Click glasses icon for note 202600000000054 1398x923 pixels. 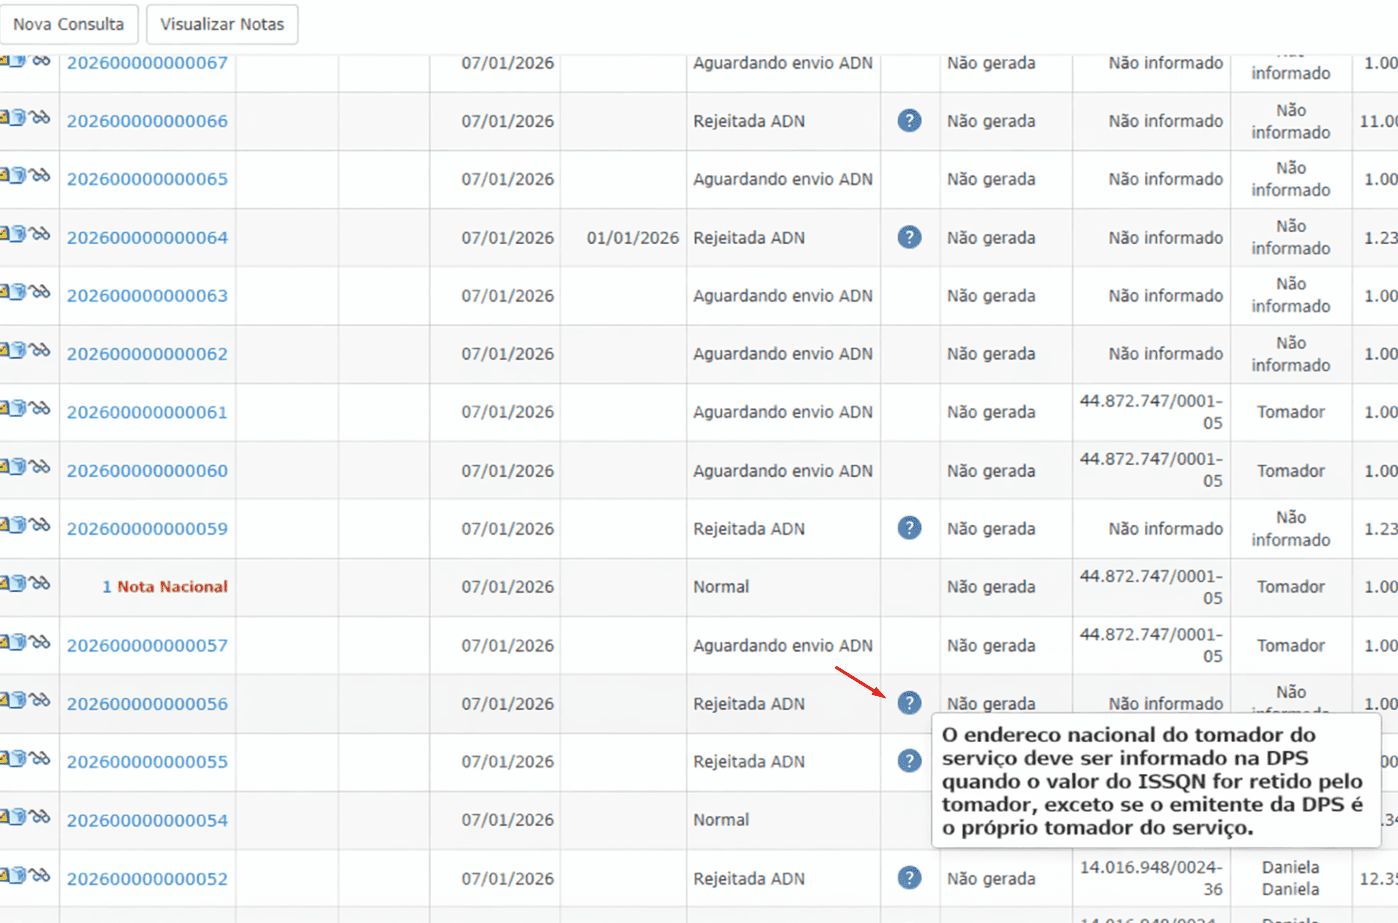pos(40,817)
